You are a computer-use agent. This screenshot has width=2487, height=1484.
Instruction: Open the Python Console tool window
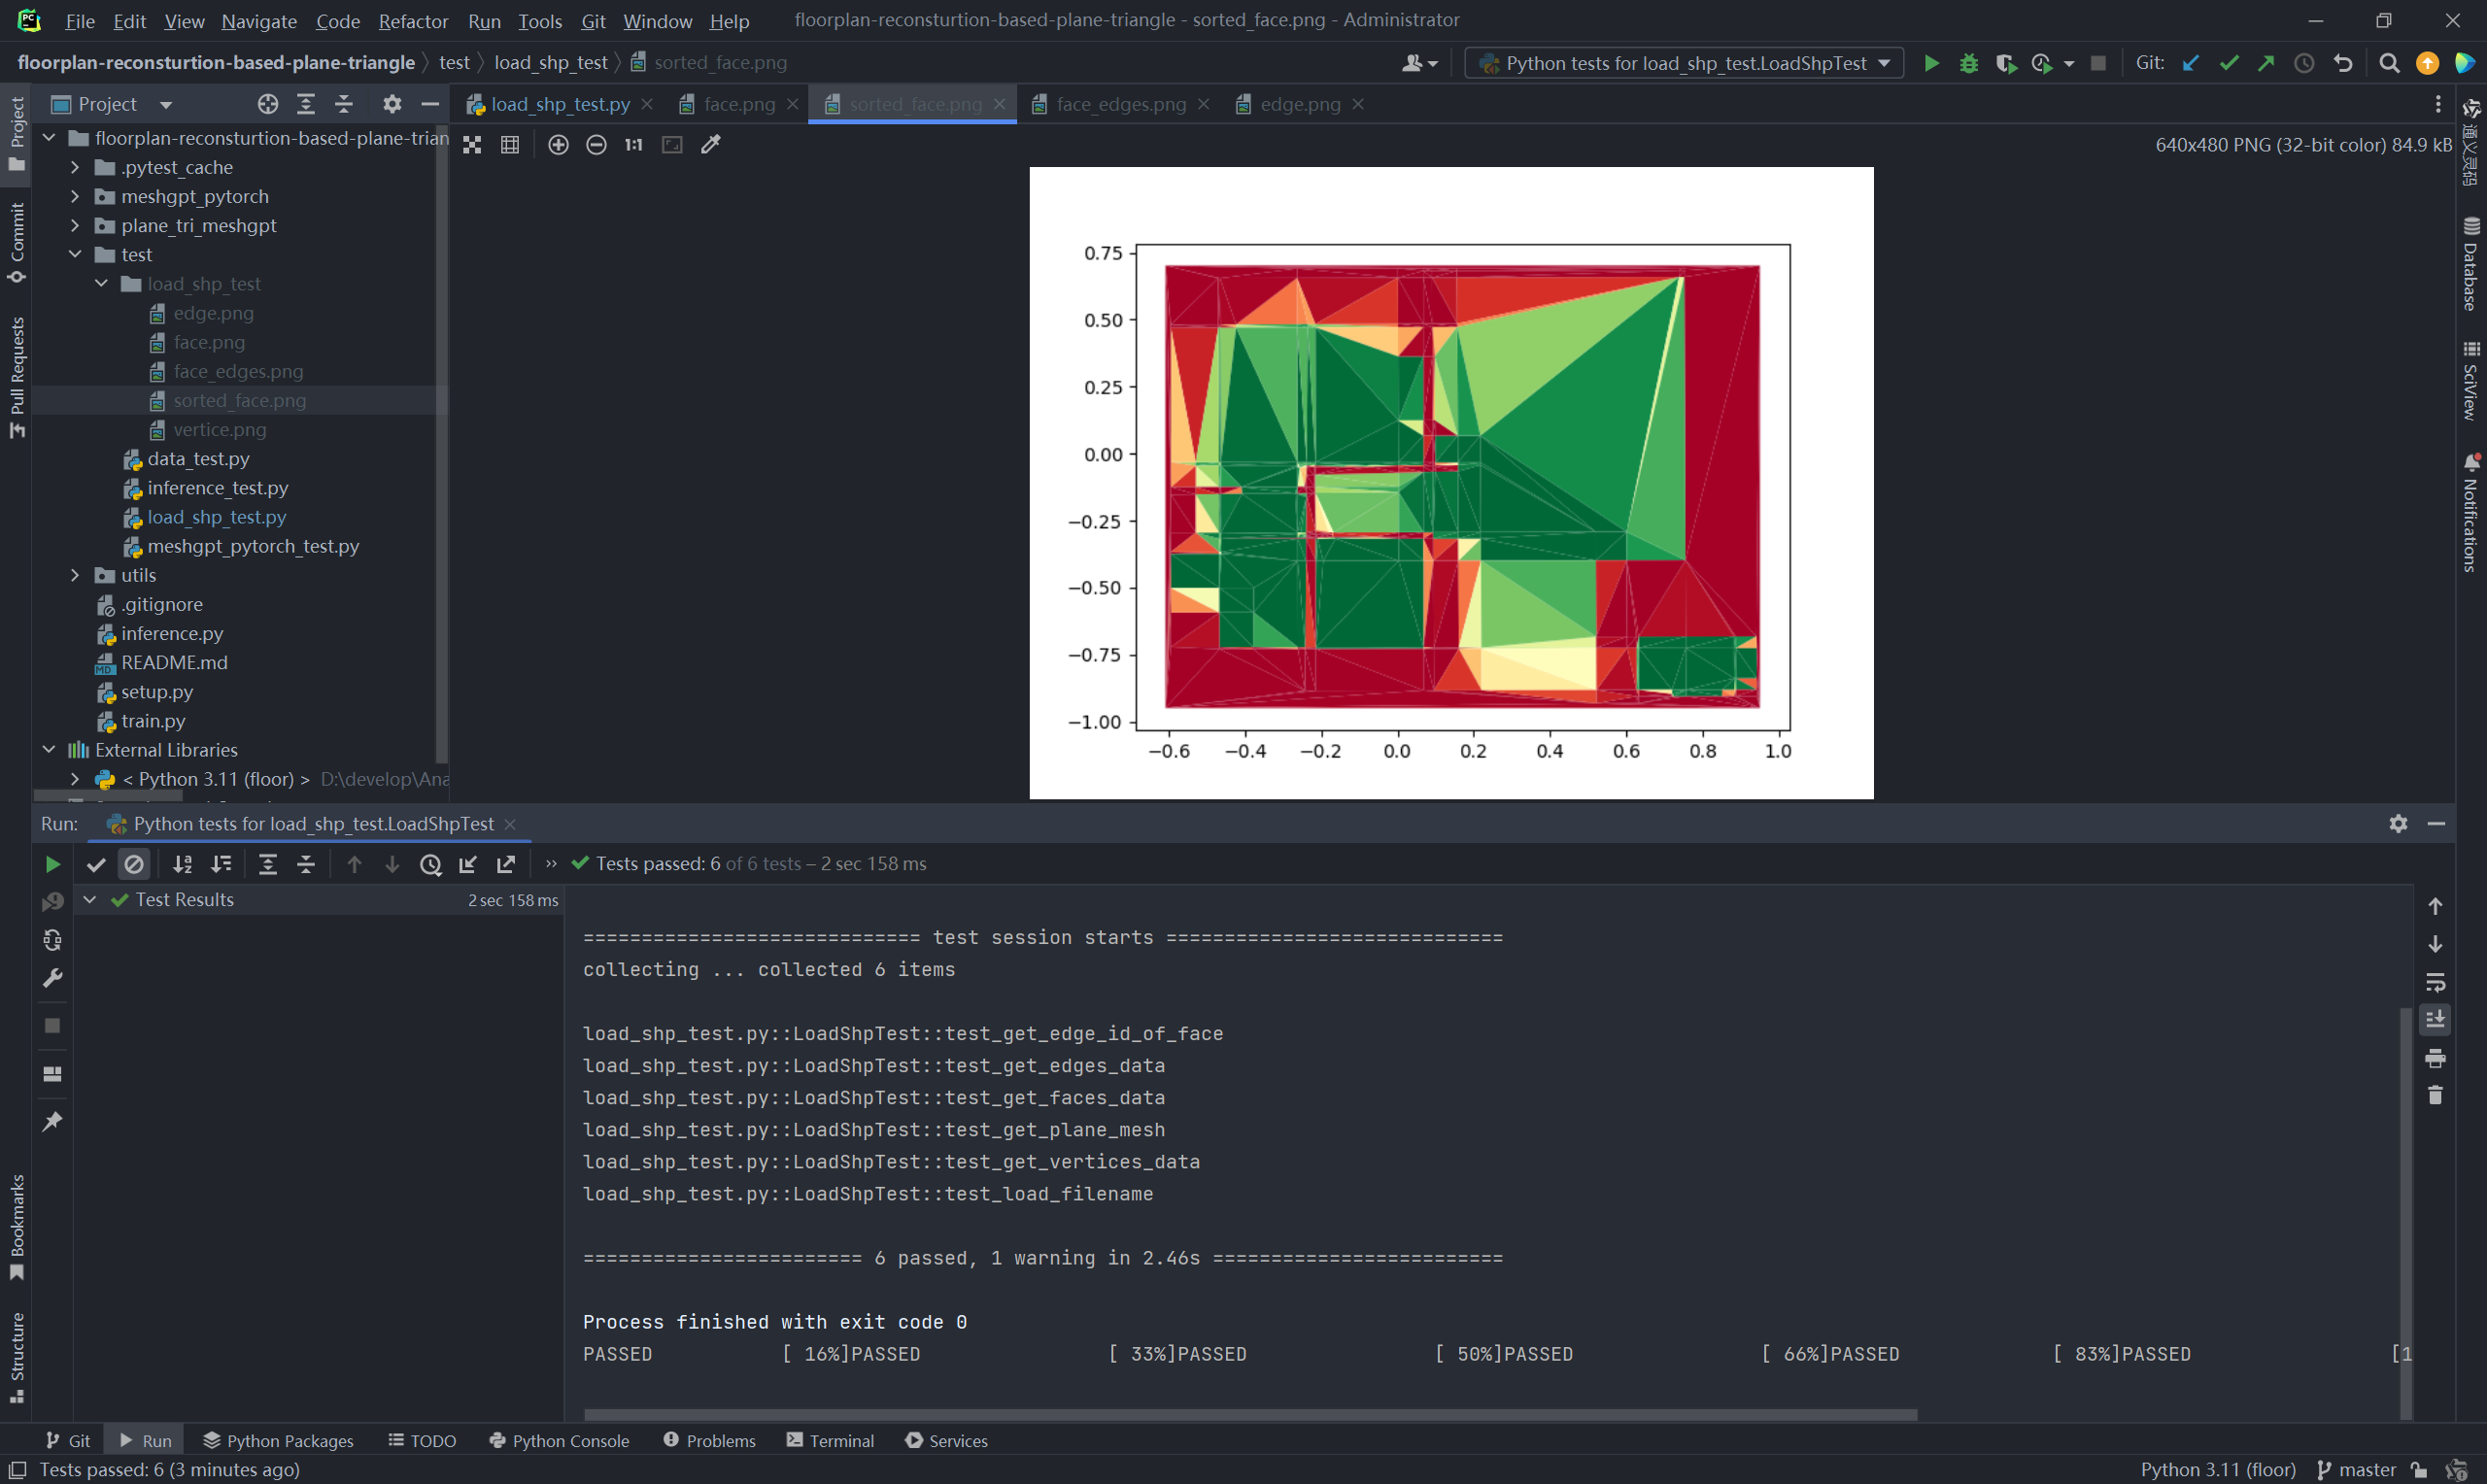click(559, 1440)
